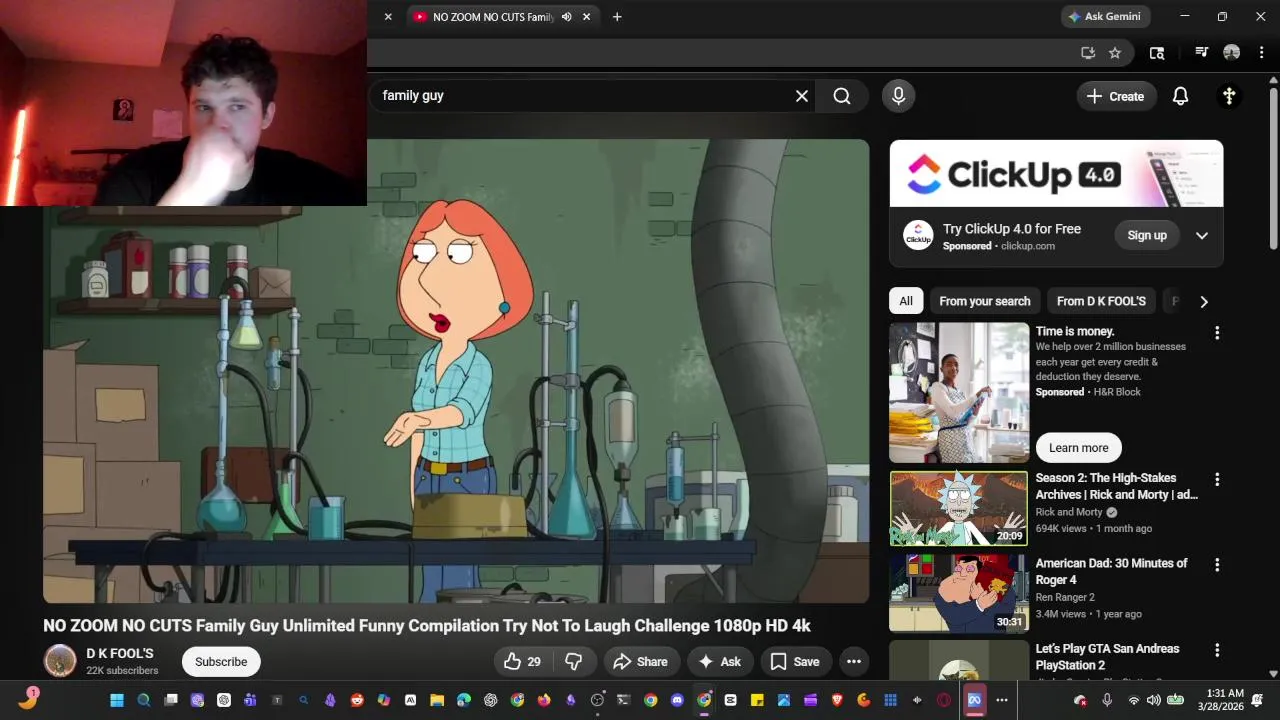The width and height of the screenshot is (1280, 720).
Task: Open American Dad Roger thumbnail
Action: tap(959, 593)
